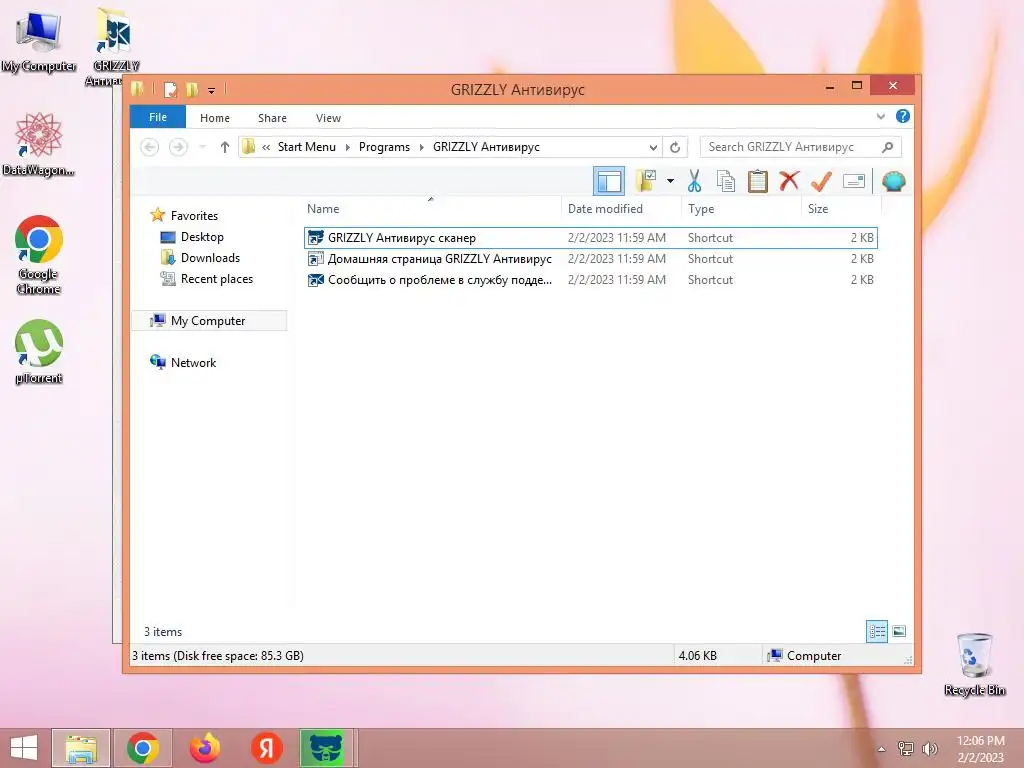The image size is (1024, 768).
Task: Open dropdown arrow next to folder options icon
Action: [x=670, y=181]
